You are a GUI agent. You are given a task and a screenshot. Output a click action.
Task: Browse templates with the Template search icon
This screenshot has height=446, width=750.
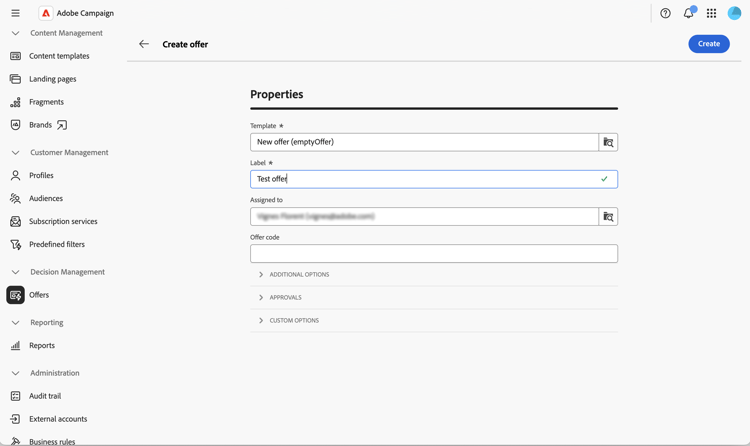(x=608, y=142)
